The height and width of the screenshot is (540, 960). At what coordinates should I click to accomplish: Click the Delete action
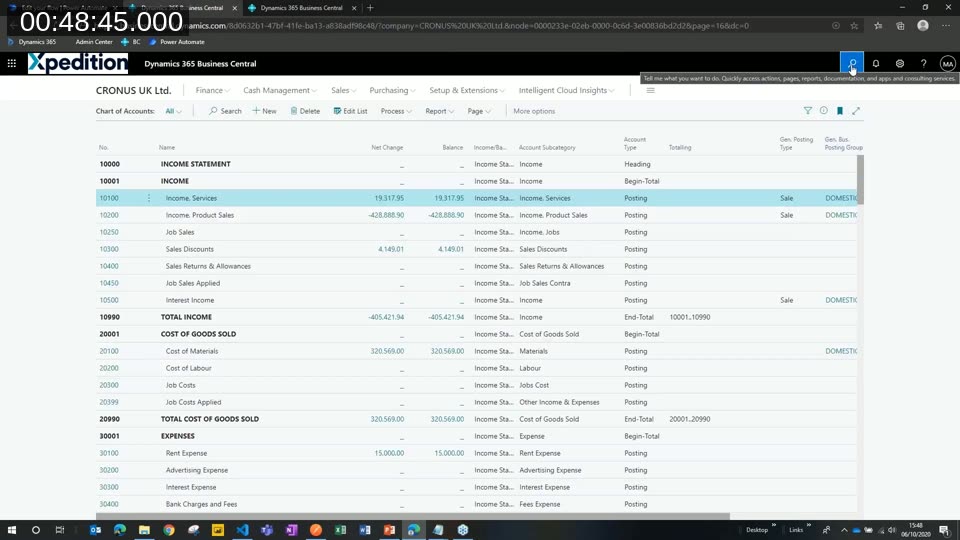[x=305, y=111]
